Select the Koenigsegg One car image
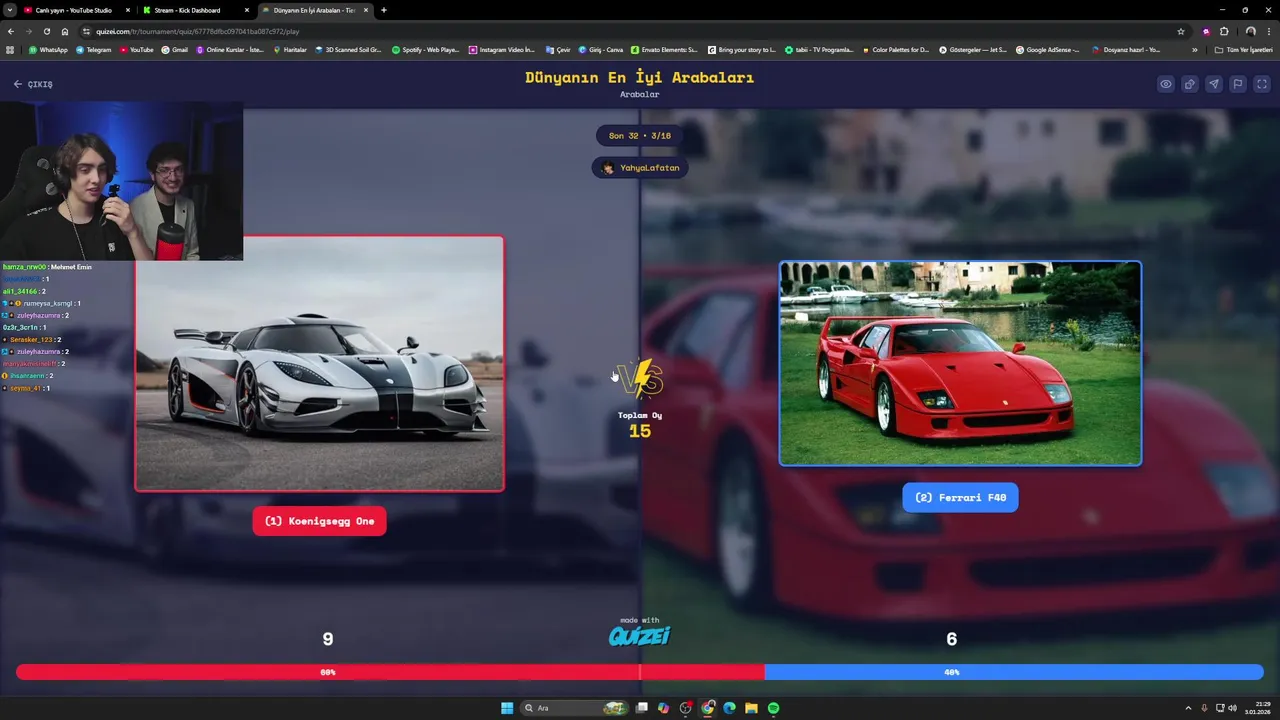 point(319,364)
